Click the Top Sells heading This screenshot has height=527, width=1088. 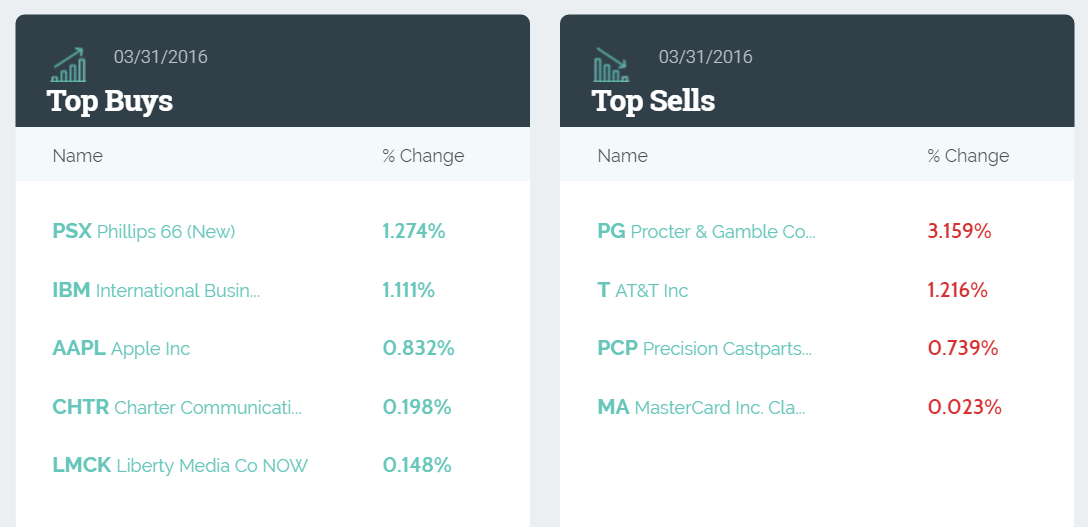tap(653, 101)
